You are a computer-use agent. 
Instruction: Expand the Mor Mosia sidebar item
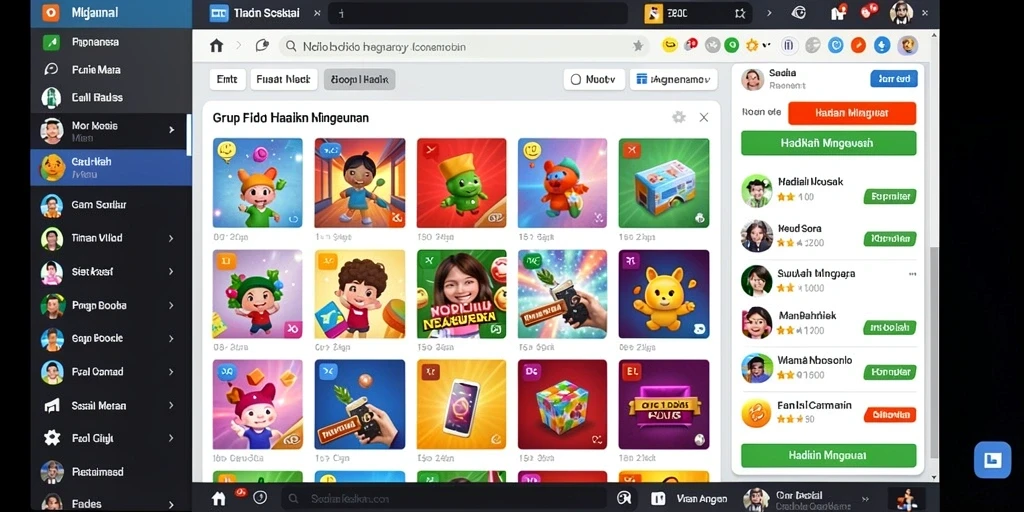[x=172, y=130]
